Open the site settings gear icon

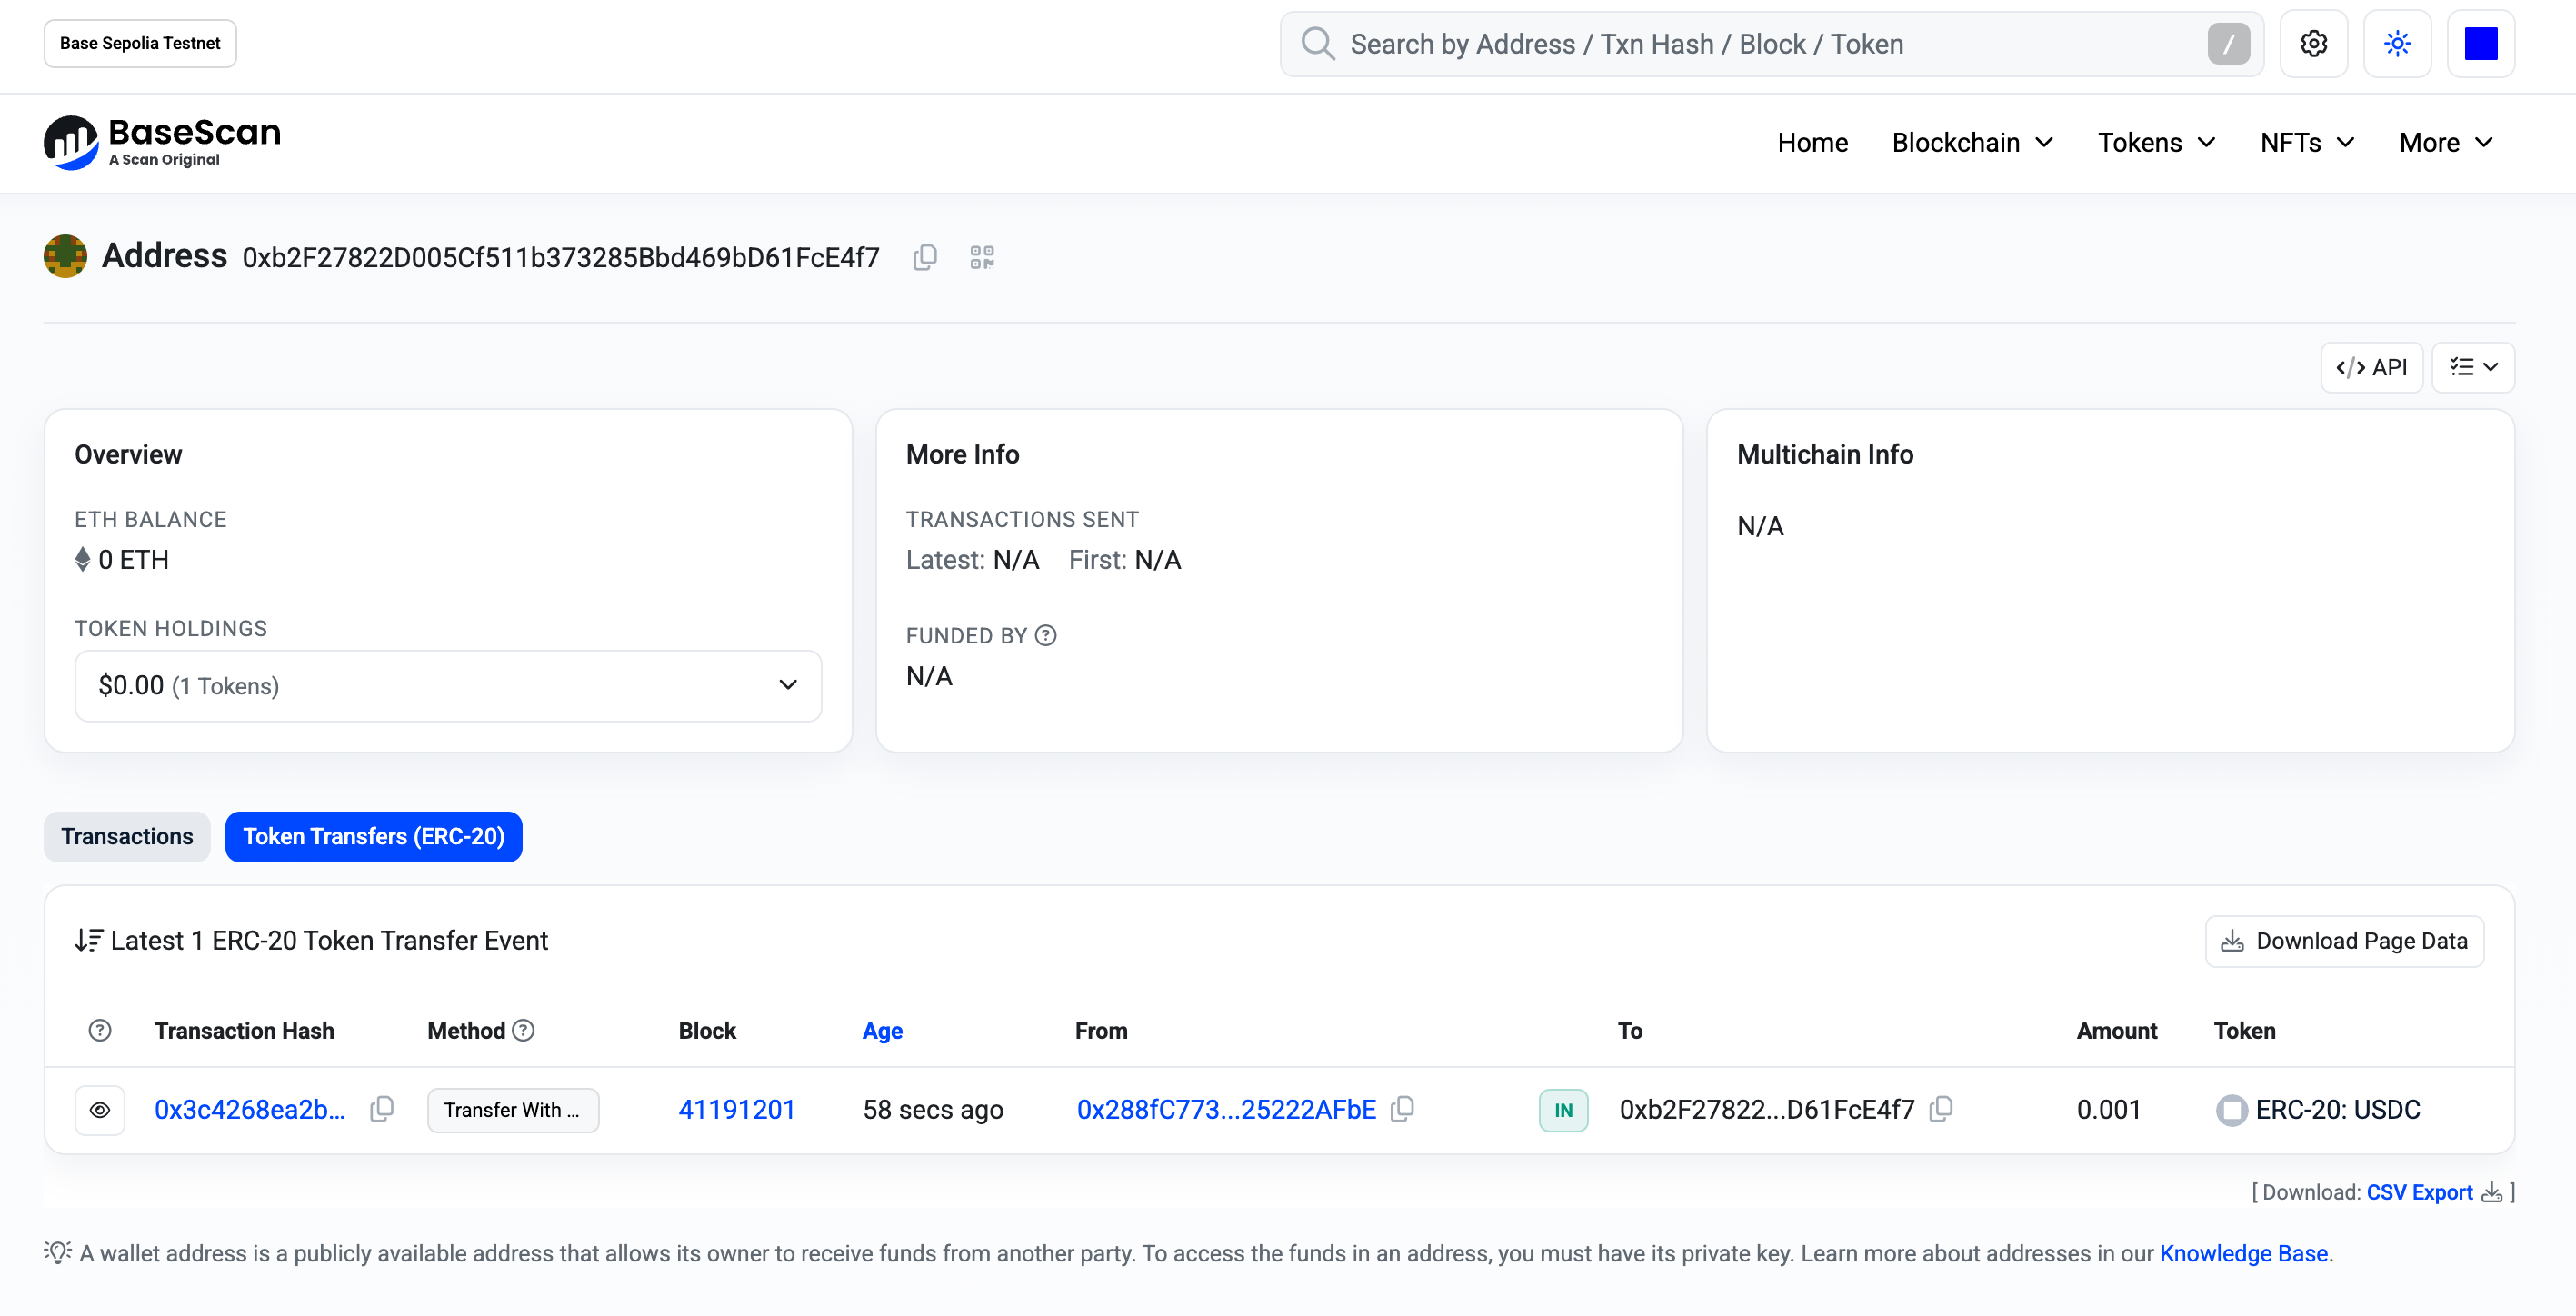pyautogui.click(x=2313, y=44)
